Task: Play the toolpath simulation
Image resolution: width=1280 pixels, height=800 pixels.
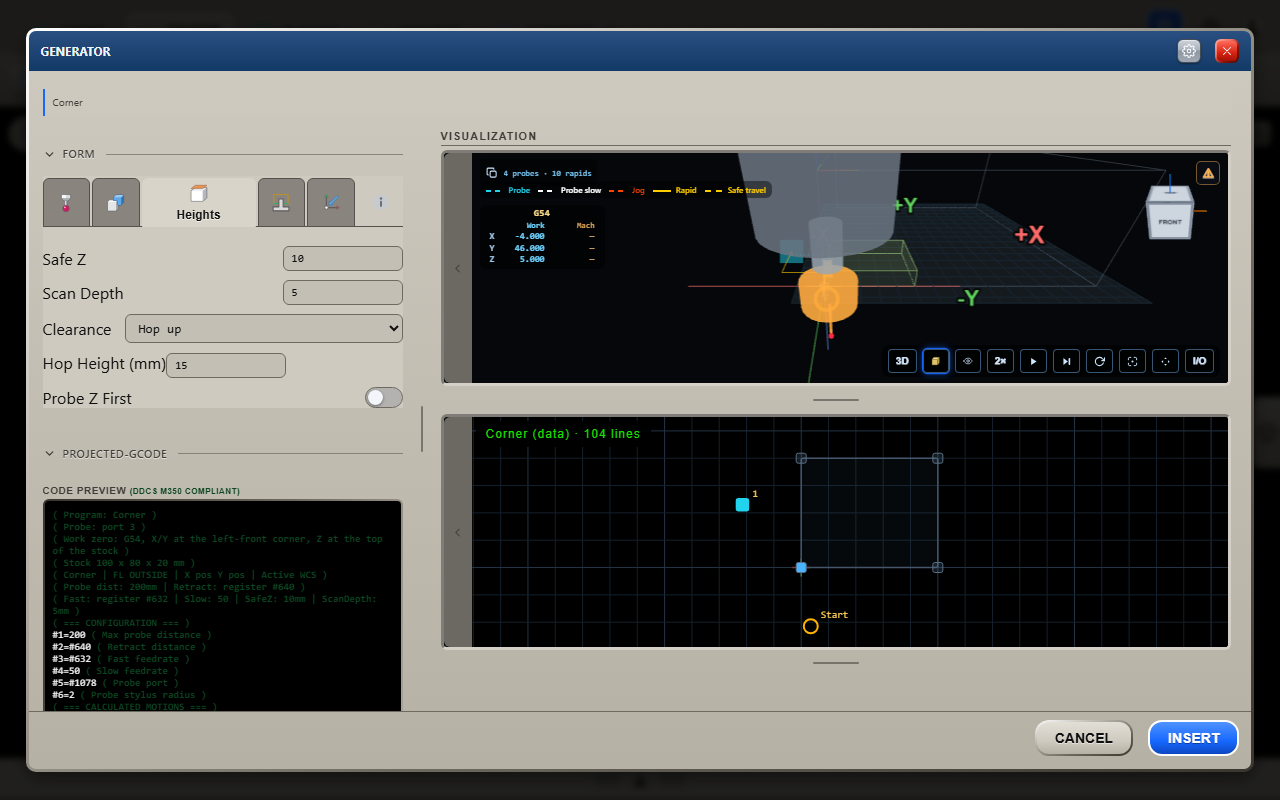Action: pos(1034,361)
